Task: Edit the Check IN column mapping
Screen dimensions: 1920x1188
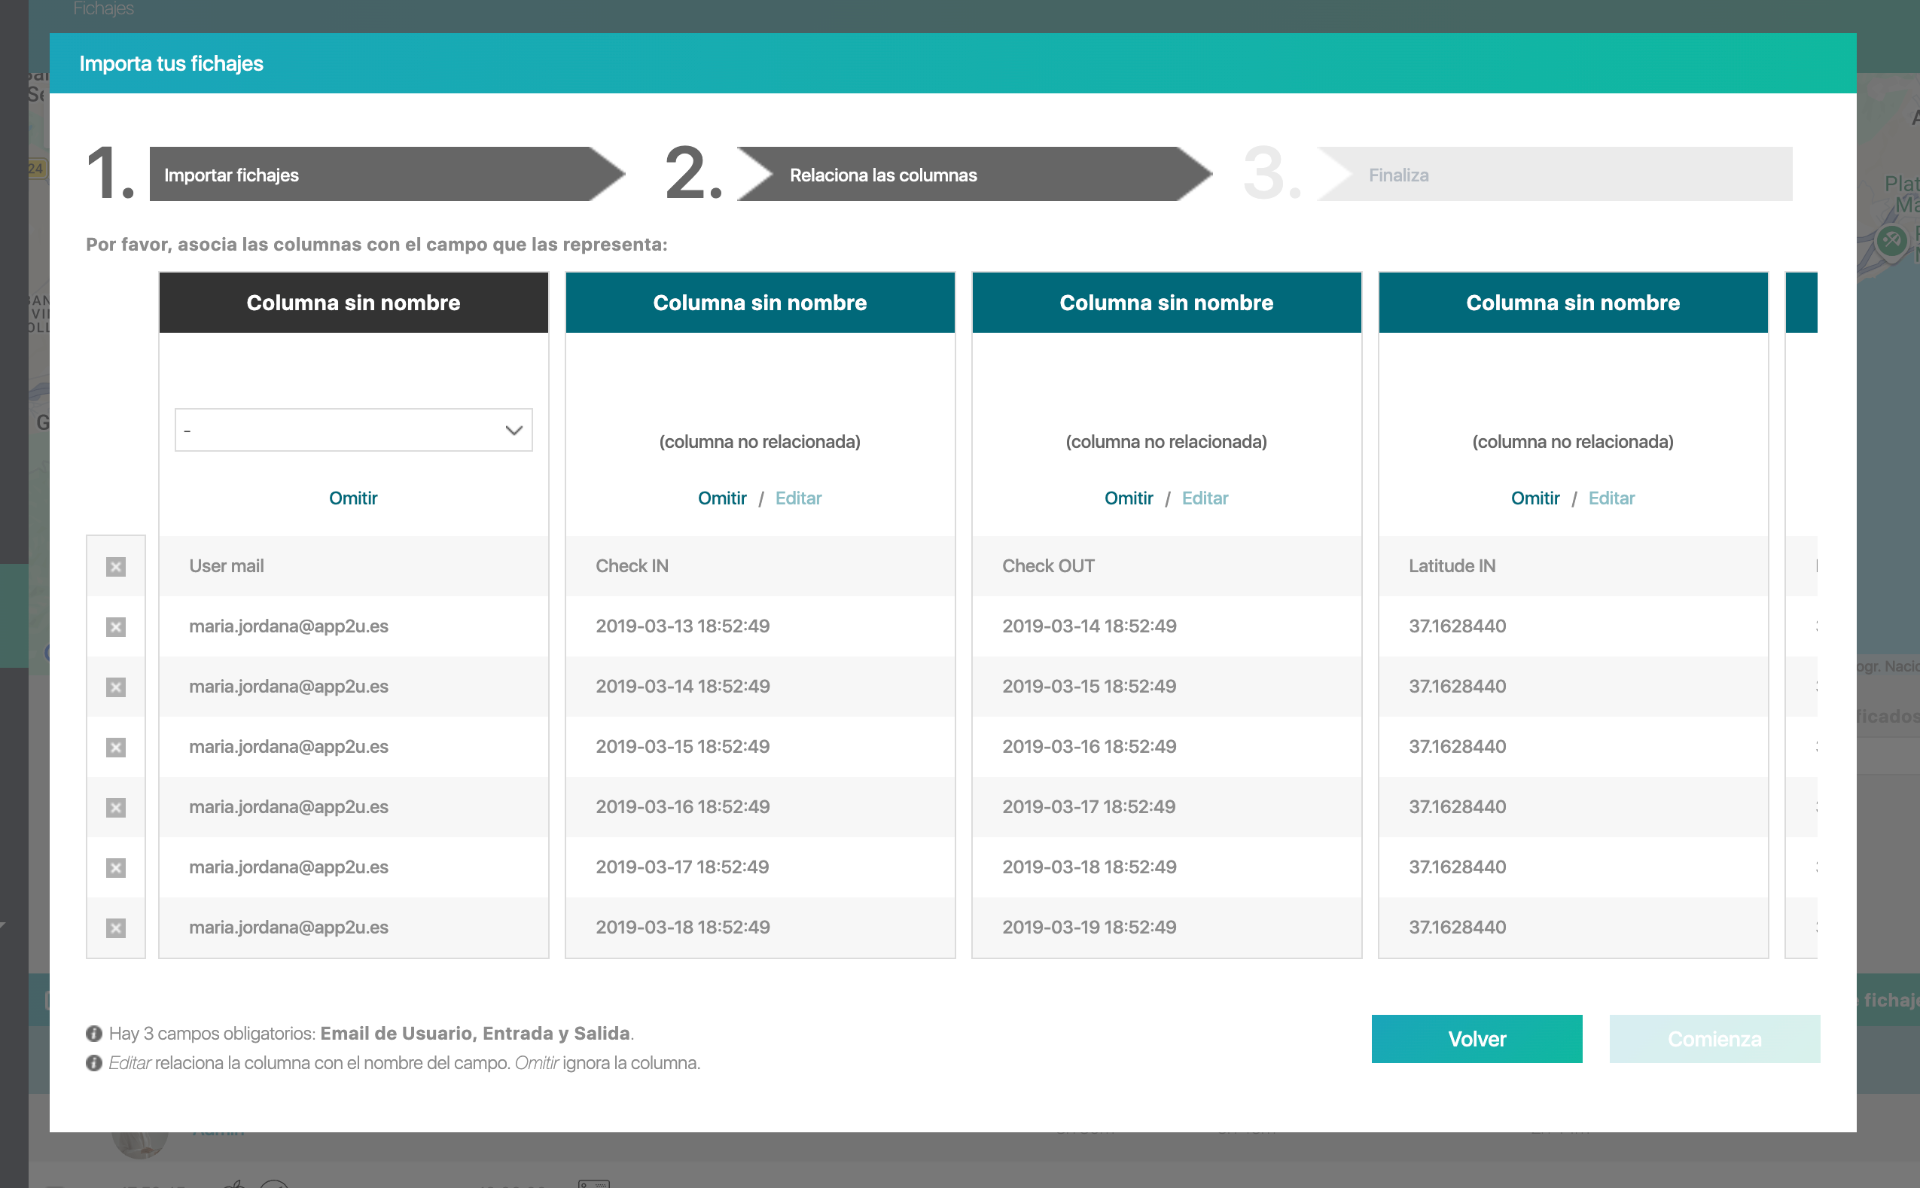Action: pyautogui.click(x=798, y=498)
